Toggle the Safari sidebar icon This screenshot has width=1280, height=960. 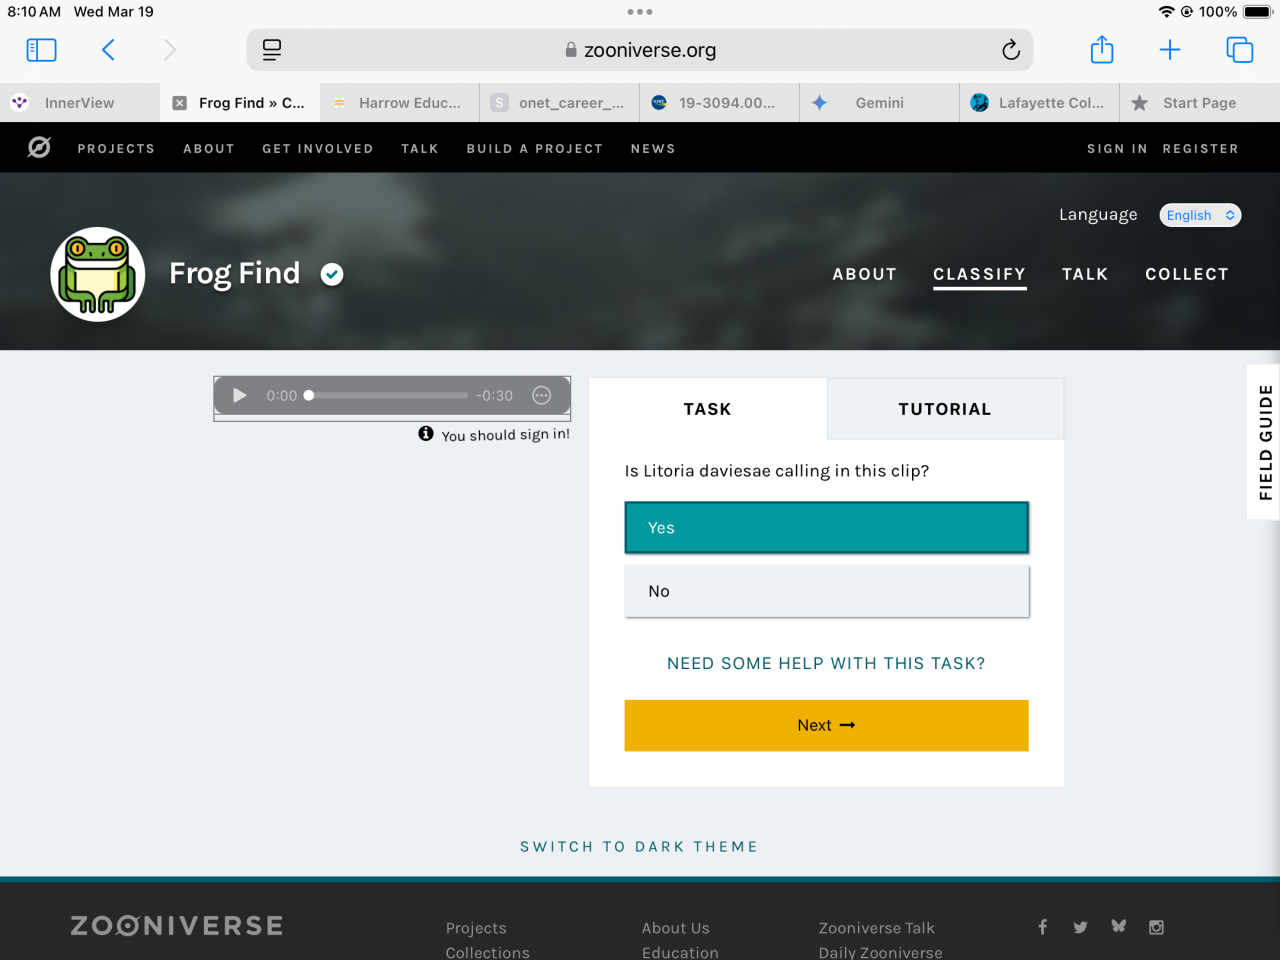point(41,50)
